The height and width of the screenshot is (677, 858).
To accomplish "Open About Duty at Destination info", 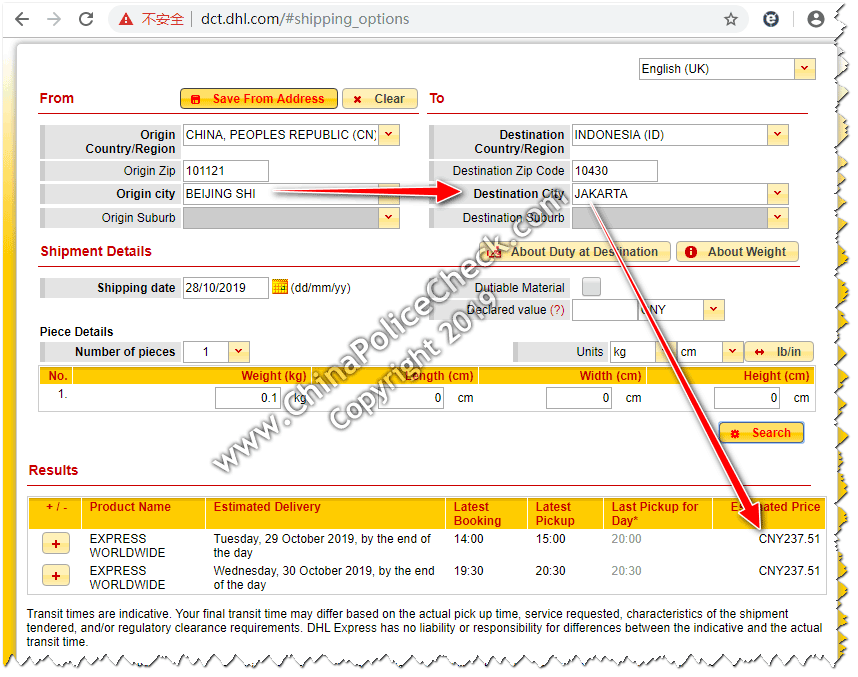I will point(575,252).
